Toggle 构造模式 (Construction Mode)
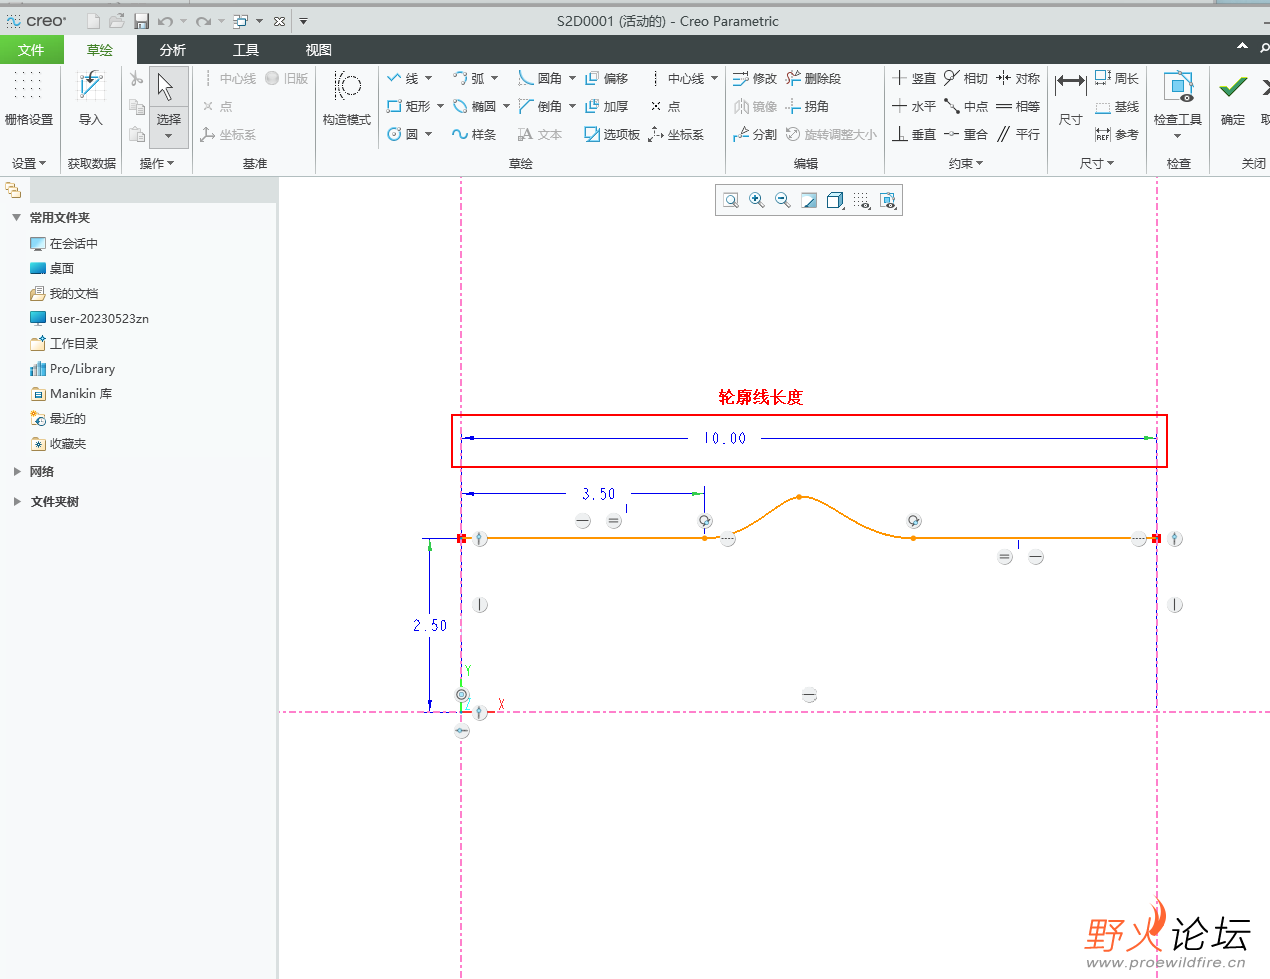 pyautogui.click(x=347, y=98)
